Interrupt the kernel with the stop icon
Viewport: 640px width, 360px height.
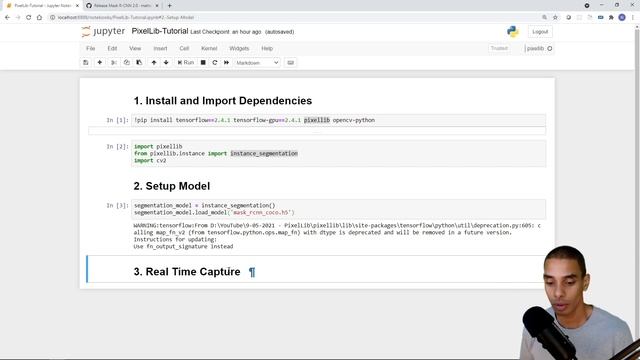[x=203, y=62]
